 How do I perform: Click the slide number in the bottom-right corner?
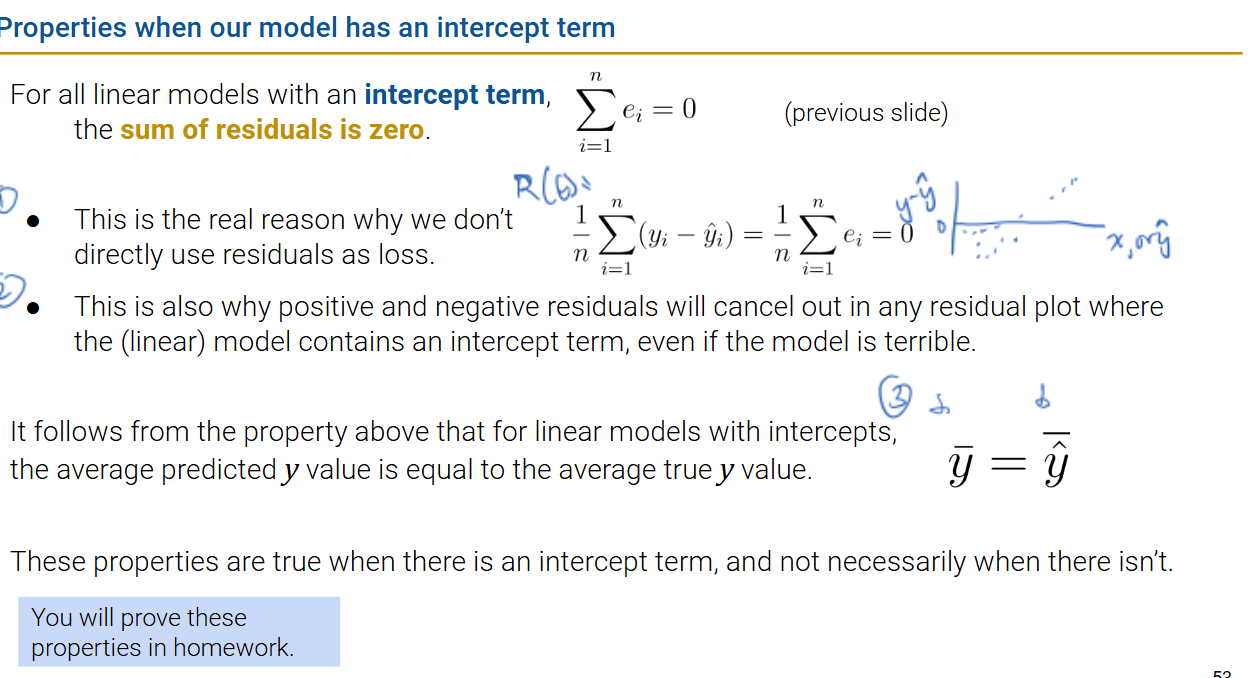tap(1221, 673)
